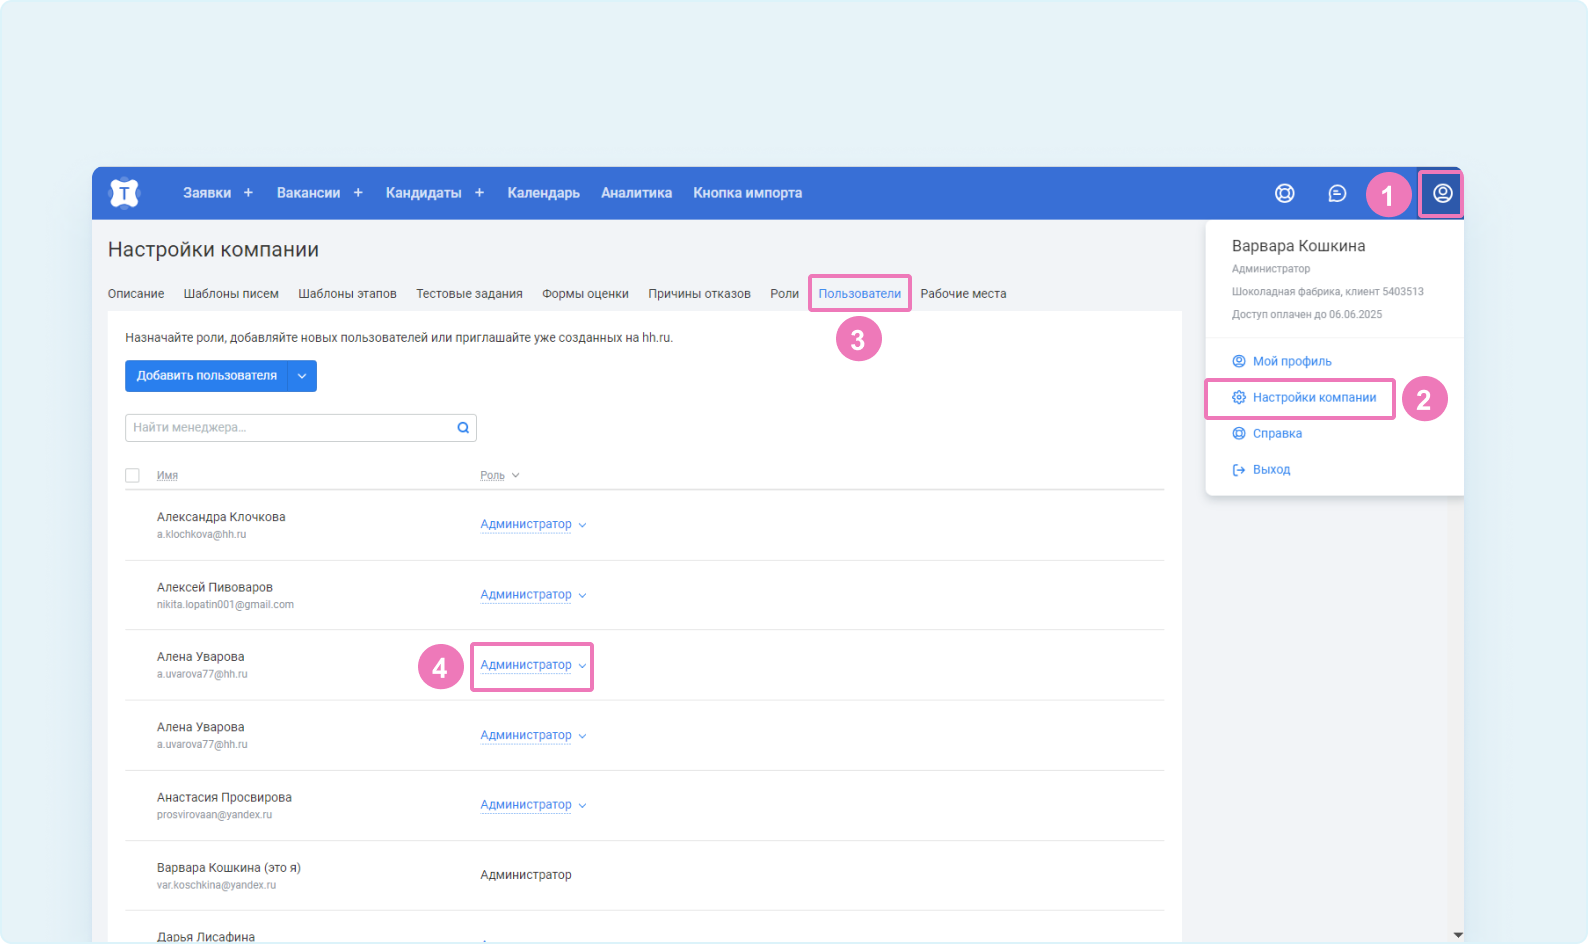Switch to the Шаблоны писем tab

[231, 294]
